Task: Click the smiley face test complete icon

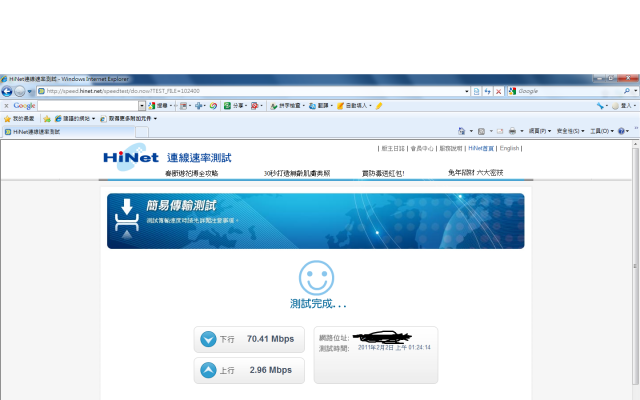Action: (316, 278)
